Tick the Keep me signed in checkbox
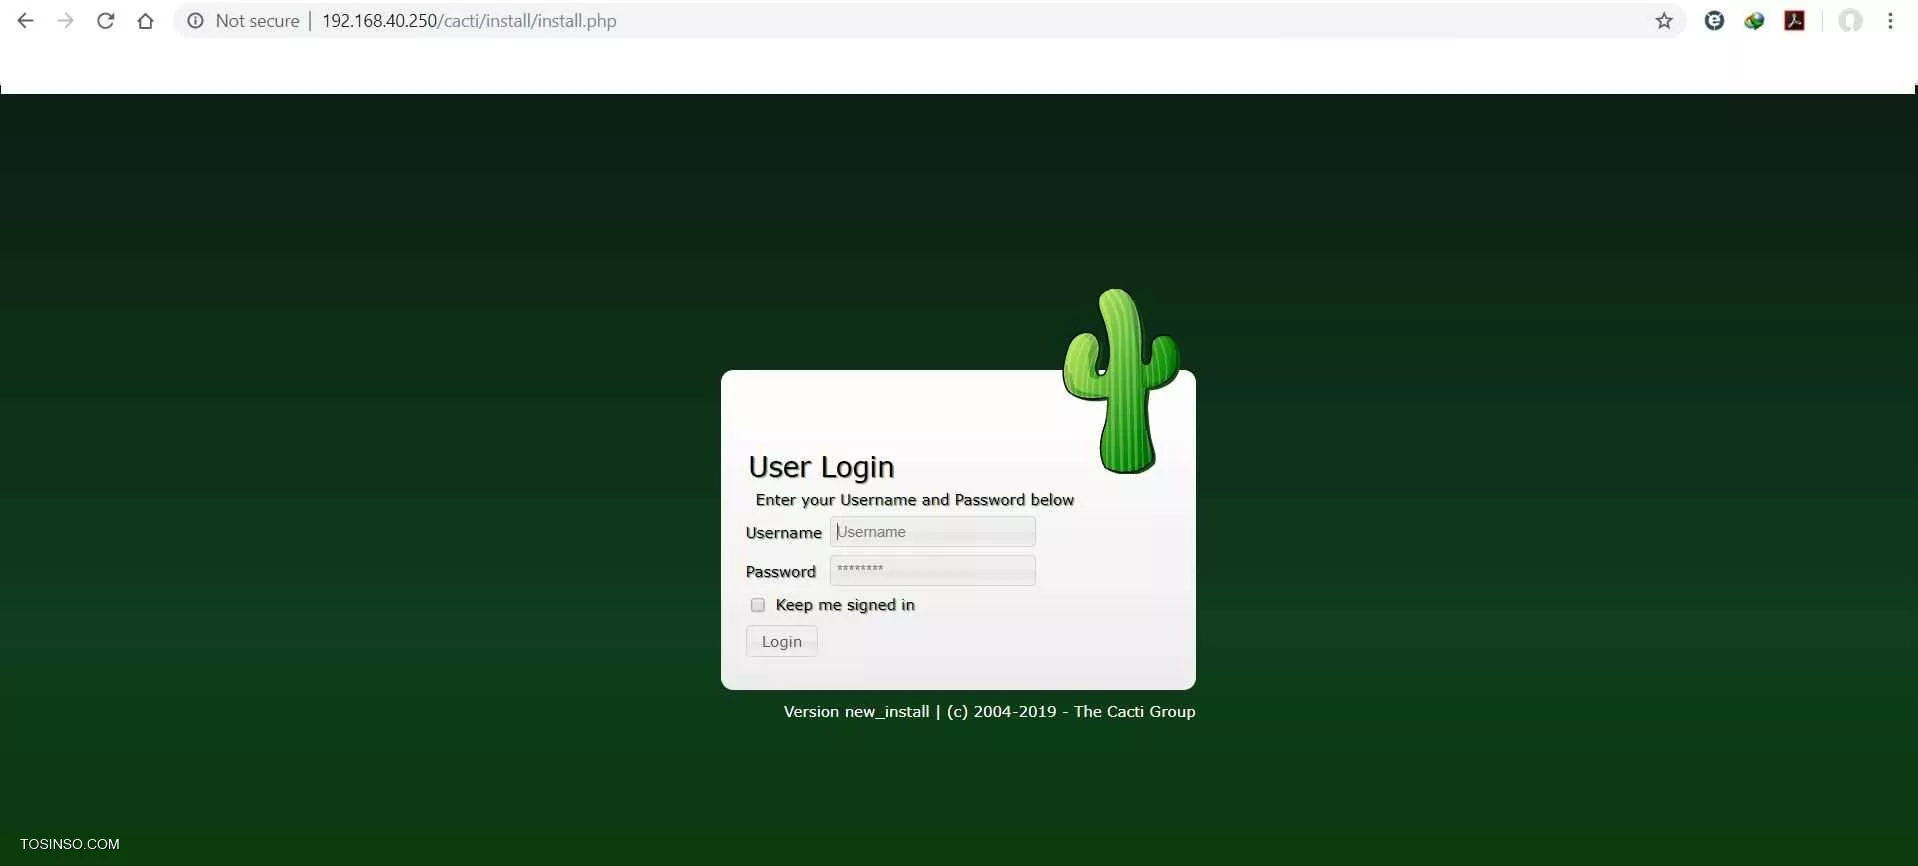 pos(758,605)
